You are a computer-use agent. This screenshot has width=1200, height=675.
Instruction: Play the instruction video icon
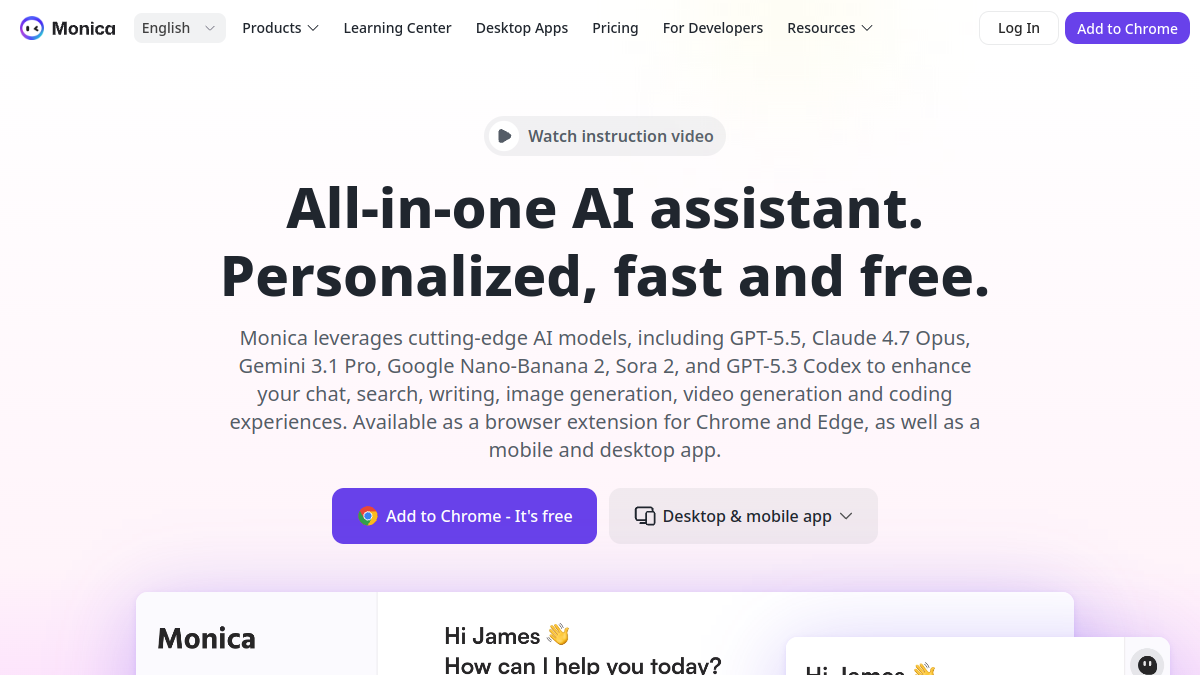[x=505, y=136]
